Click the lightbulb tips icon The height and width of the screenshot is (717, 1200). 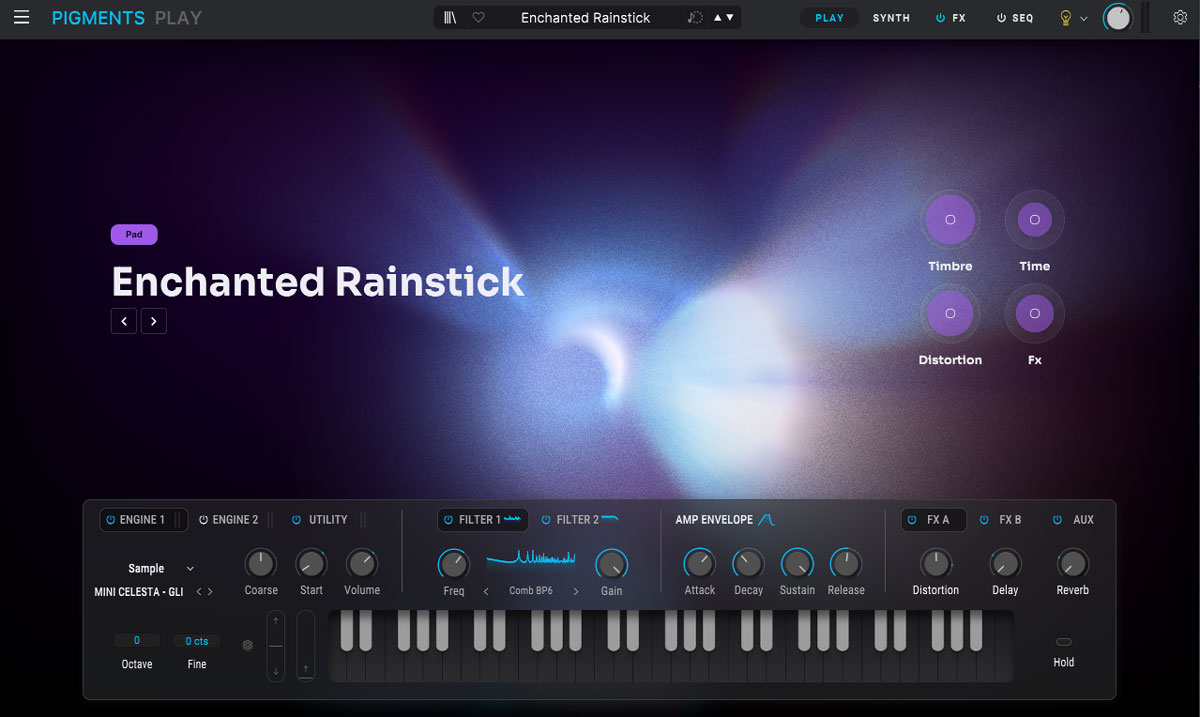(x=1066, y=18)
